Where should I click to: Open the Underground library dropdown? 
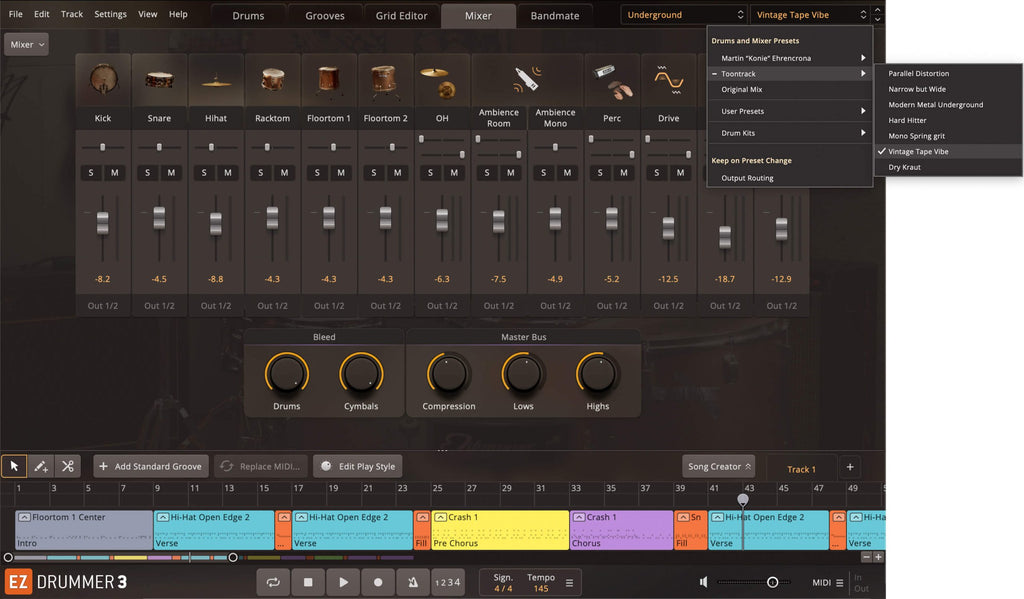(x=683, y=14)
